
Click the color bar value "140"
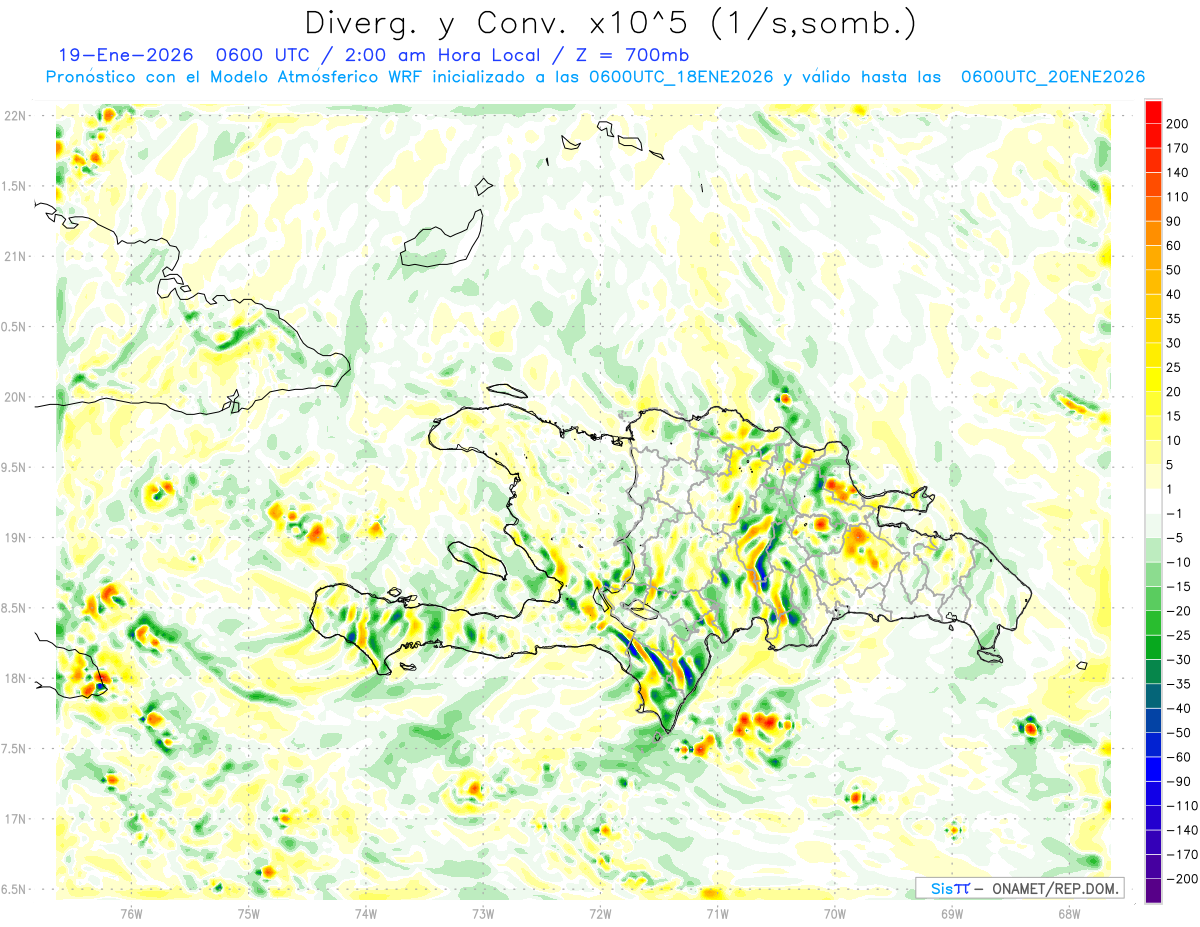point(1178,172)
